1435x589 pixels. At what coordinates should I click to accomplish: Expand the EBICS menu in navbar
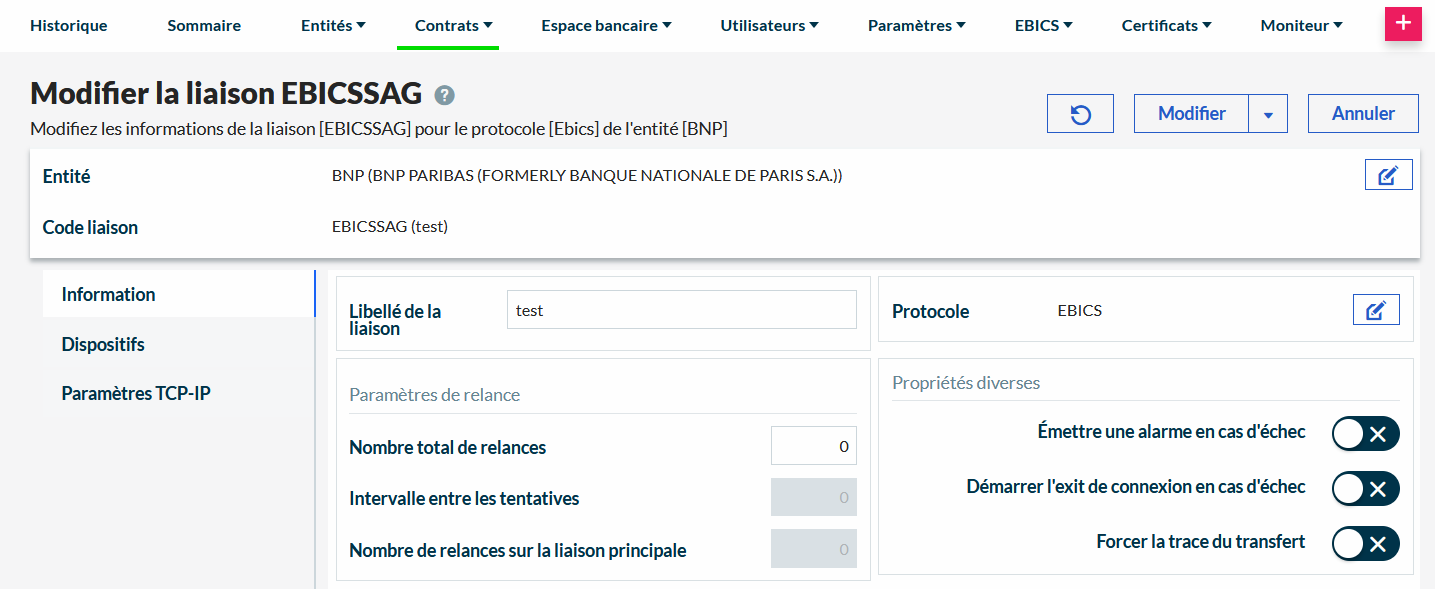click(1043, 26)
